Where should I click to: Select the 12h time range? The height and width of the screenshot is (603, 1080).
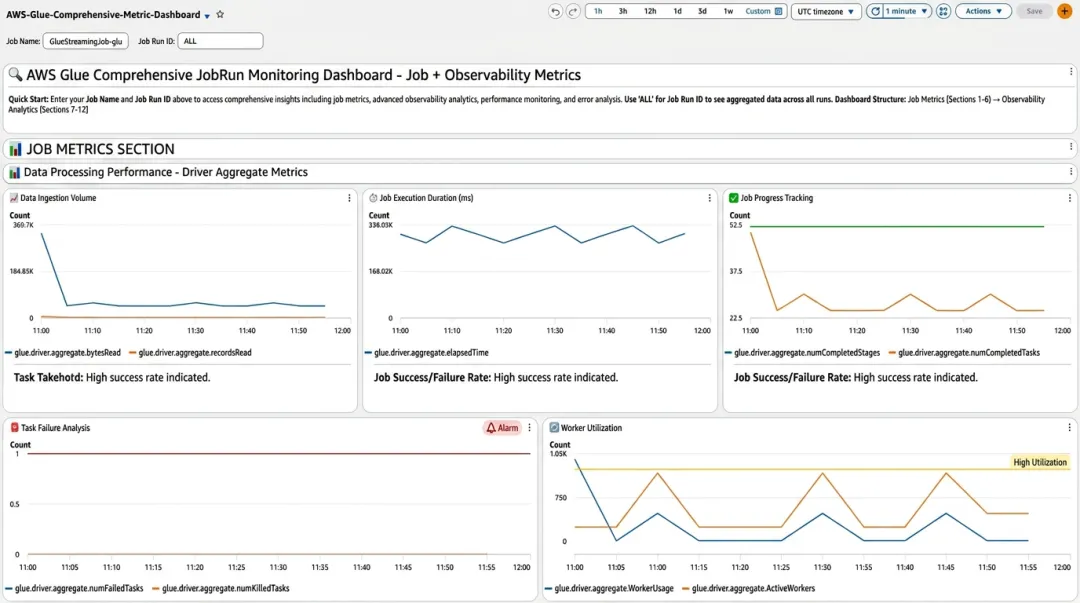click(x=650, y=12)
